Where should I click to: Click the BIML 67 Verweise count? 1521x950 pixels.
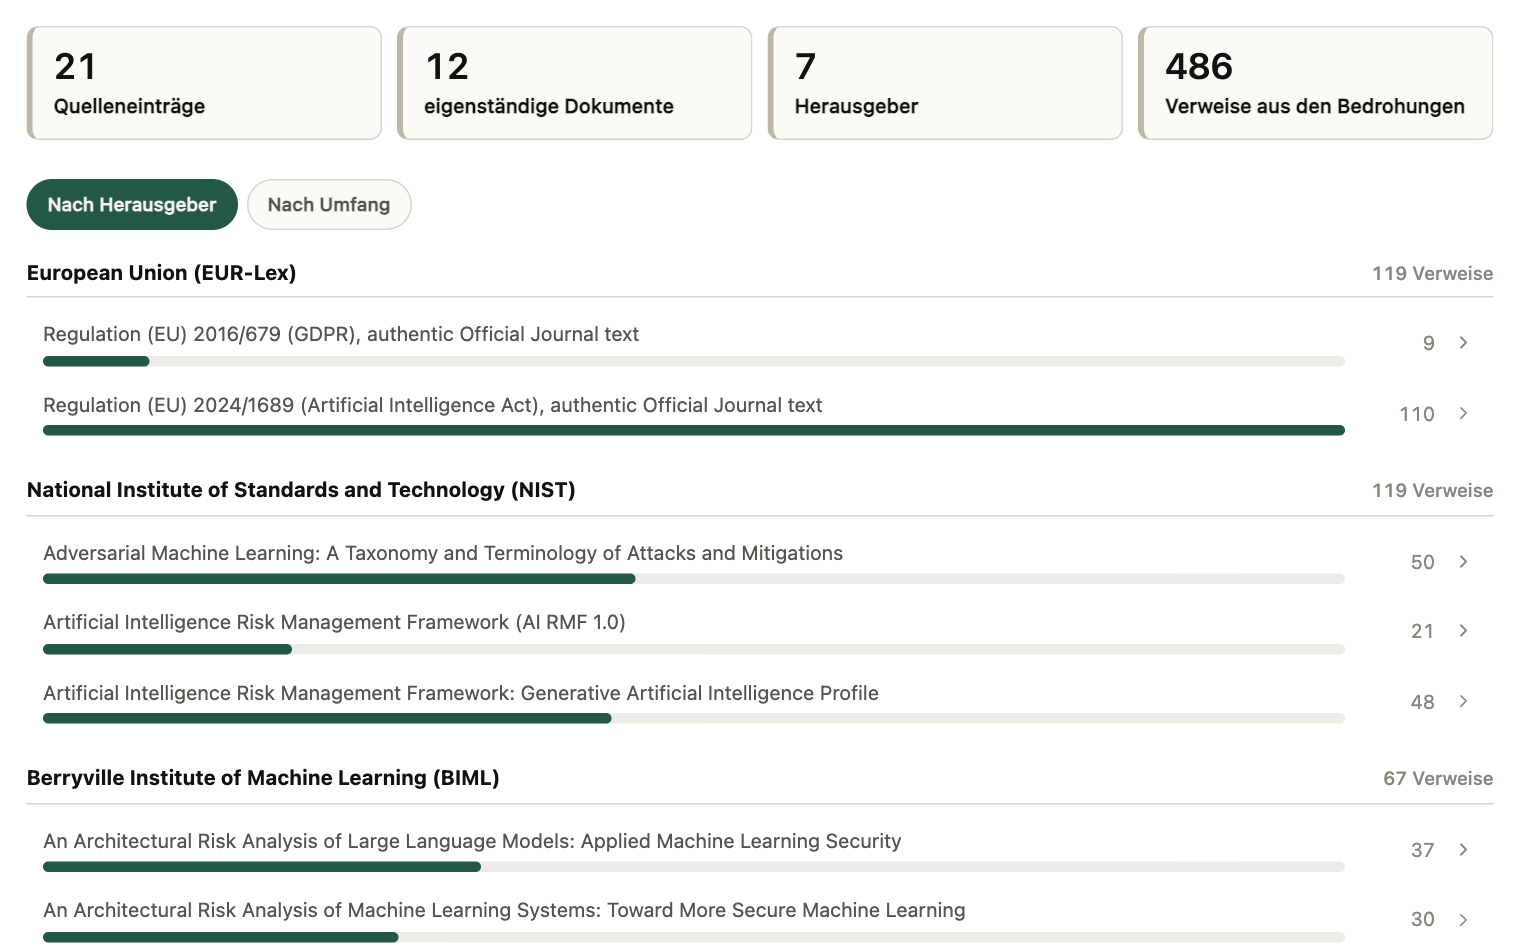click(1438, 779)
